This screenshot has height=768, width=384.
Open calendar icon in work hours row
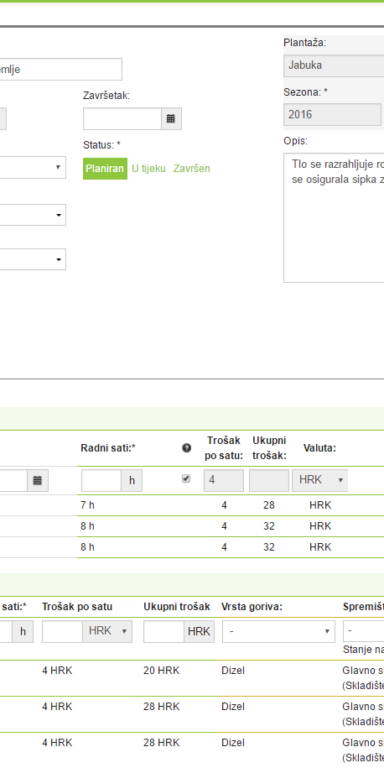click(x=37, y=480)
